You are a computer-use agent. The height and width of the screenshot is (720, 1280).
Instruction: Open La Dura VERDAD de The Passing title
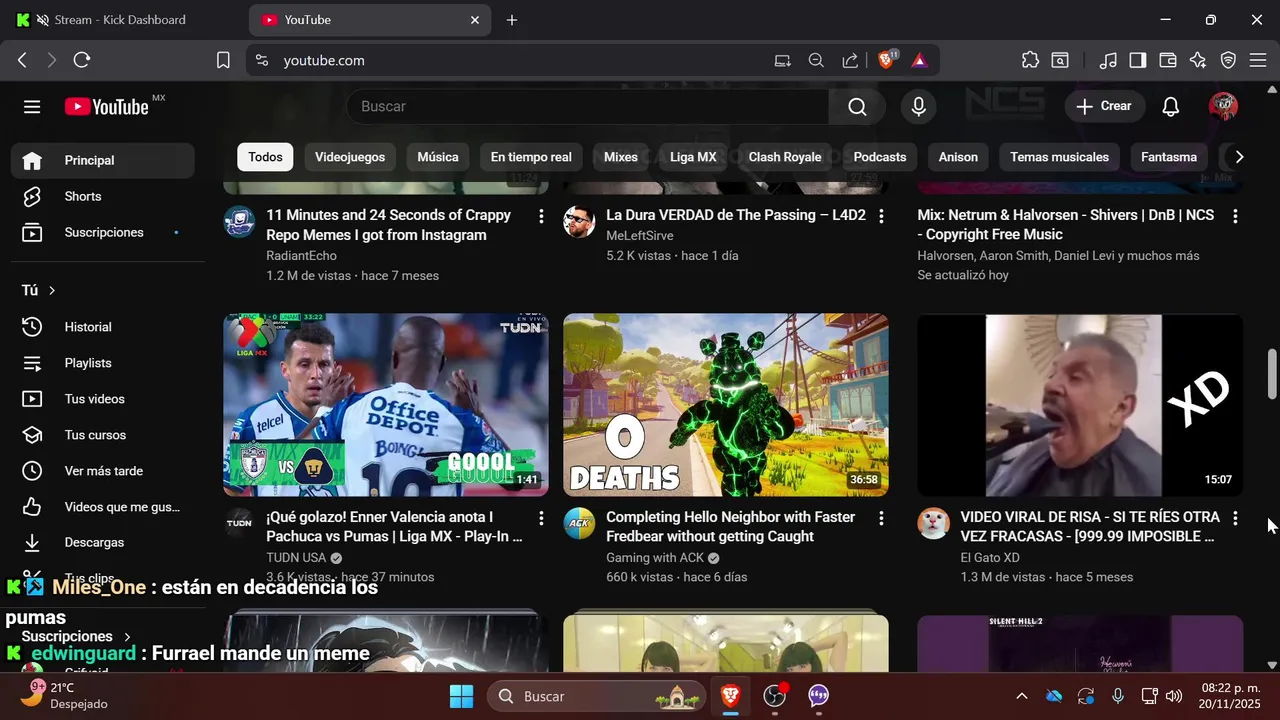[x=736, y=215]
